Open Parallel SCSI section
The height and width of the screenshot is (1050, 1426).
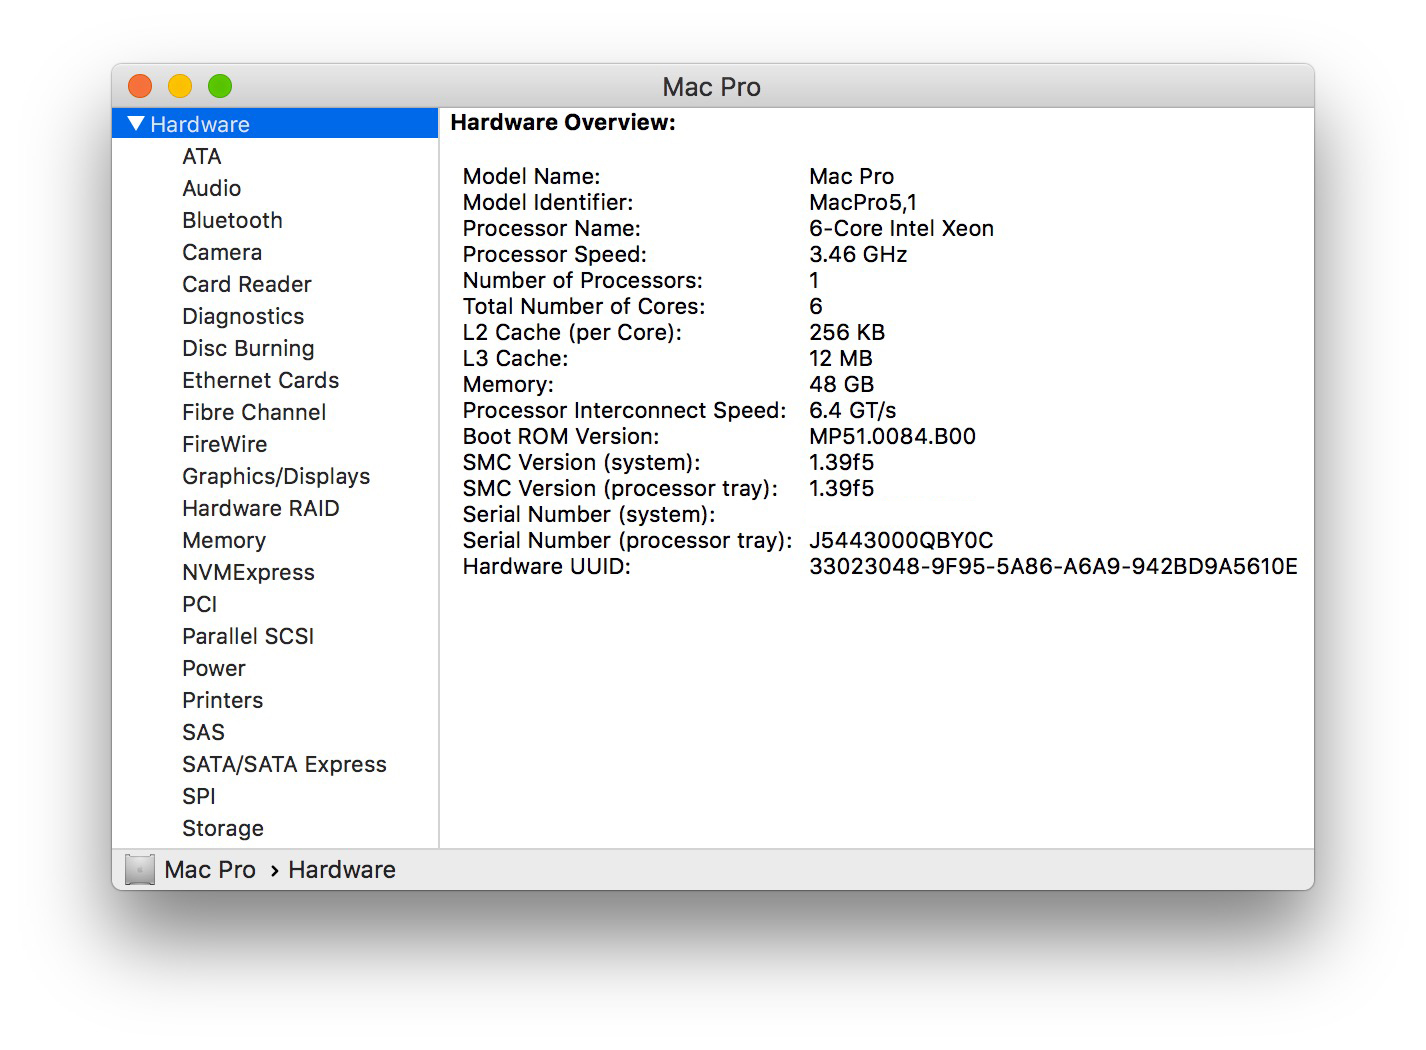pos(248,637)
